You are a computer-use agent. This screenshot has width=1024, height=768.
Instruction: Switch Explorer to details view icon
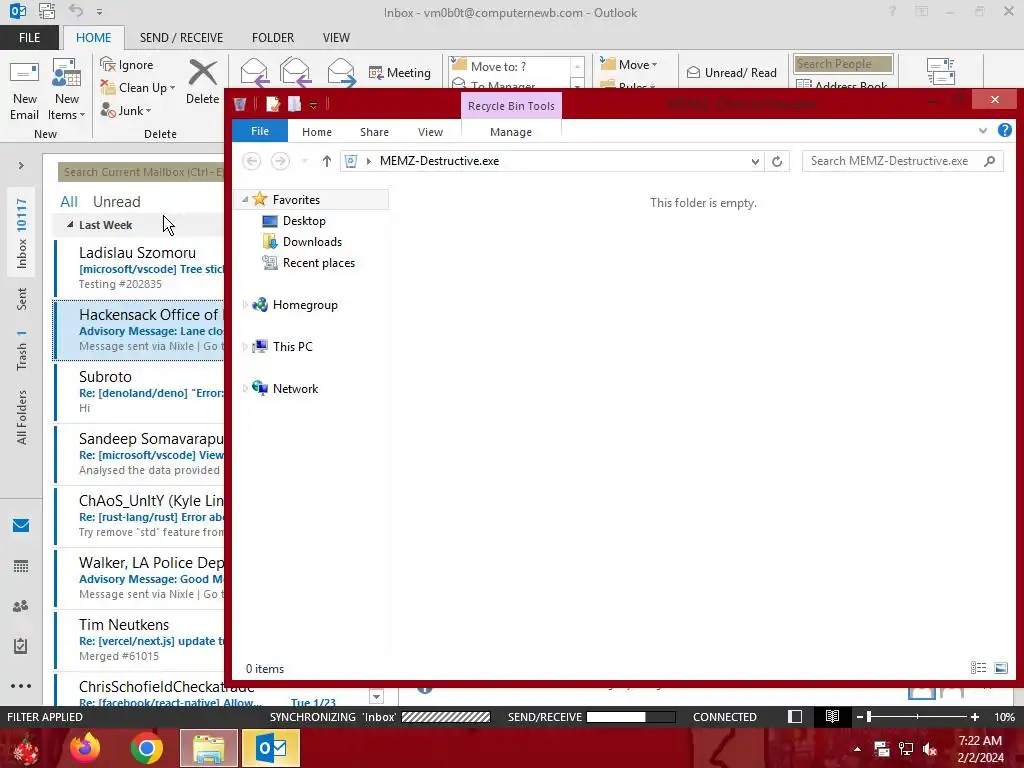(x=978, y=667)
